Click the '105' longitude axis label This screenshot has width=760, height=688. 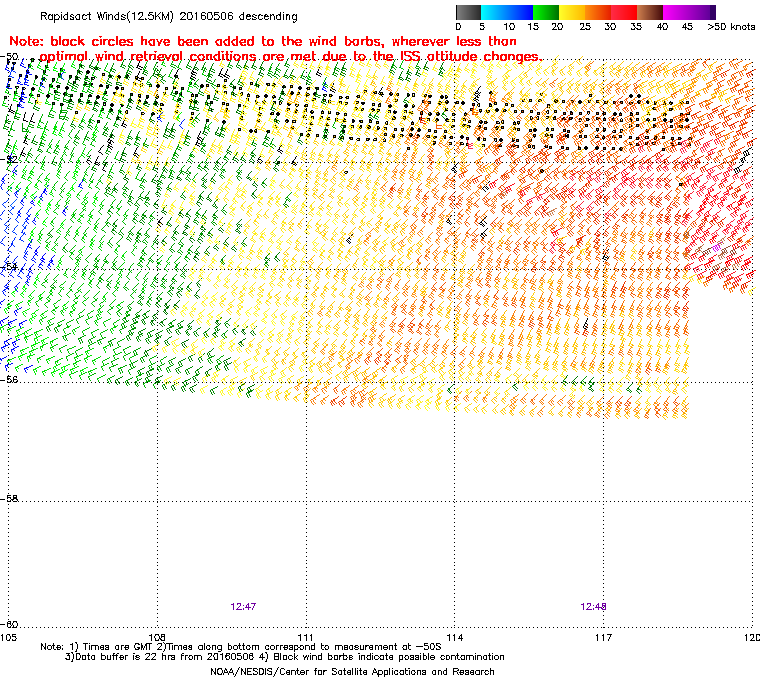click(8, 638)
